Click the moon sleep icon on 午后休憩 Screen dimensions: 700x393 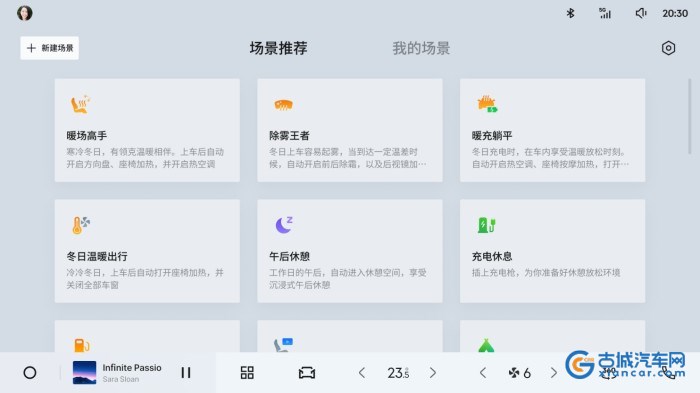[283, 225]
